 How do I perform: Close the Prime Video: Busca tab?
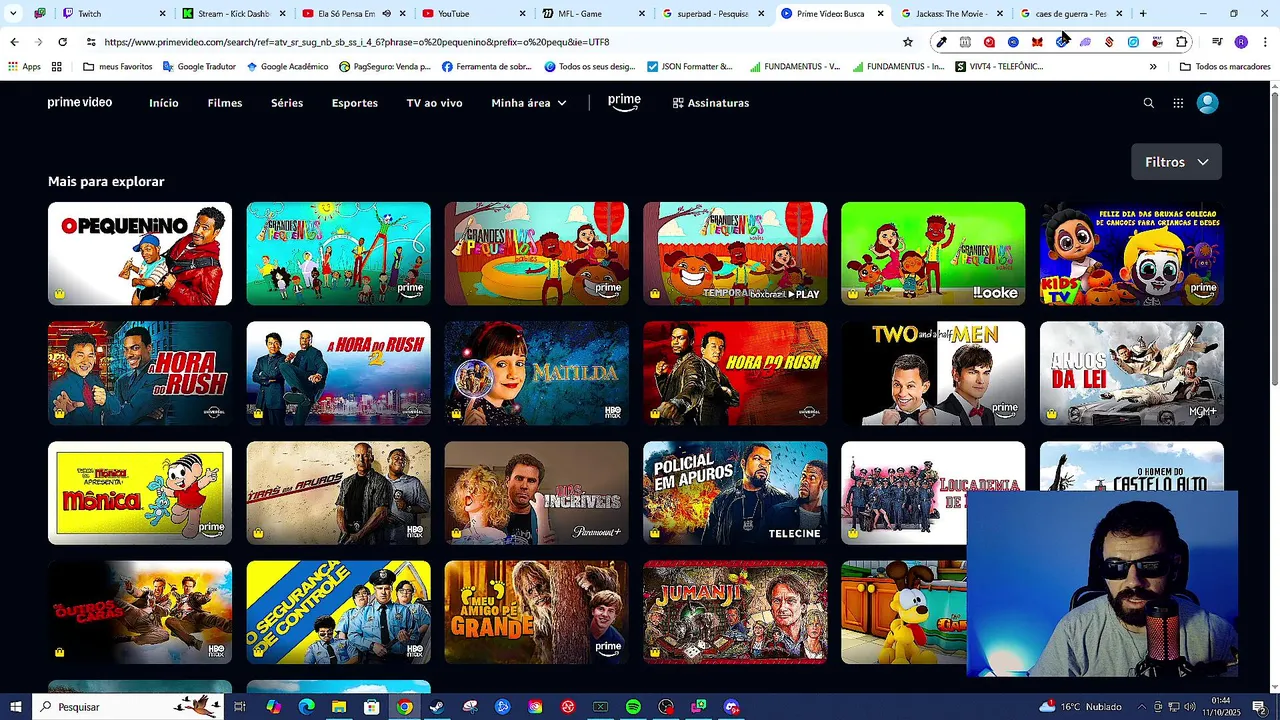coord(881,14)
